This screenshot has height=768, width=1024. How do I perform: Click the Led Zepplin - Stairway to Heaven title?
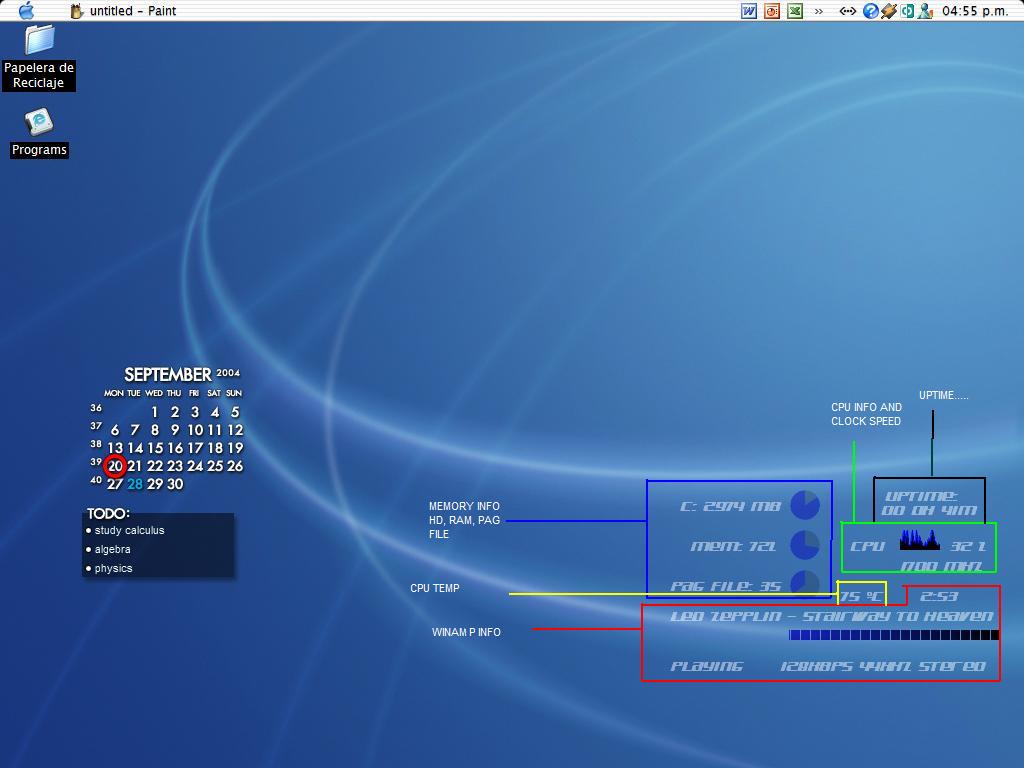coord(832,616)
